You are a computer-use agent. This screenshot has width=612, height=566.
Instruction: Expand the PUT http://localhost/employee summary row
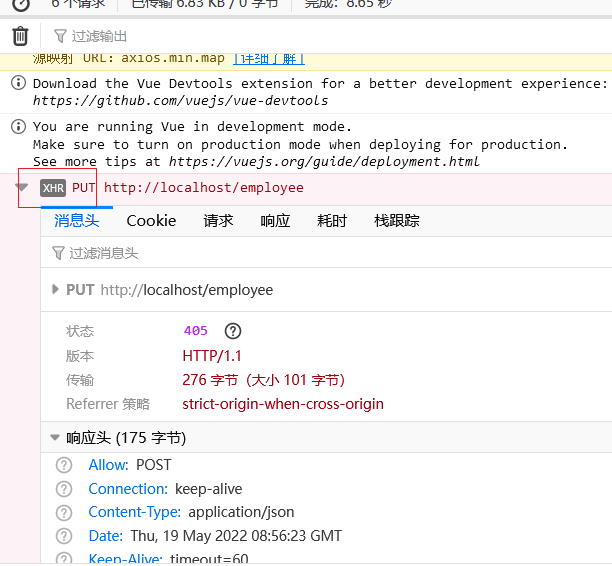coord(55,289)
